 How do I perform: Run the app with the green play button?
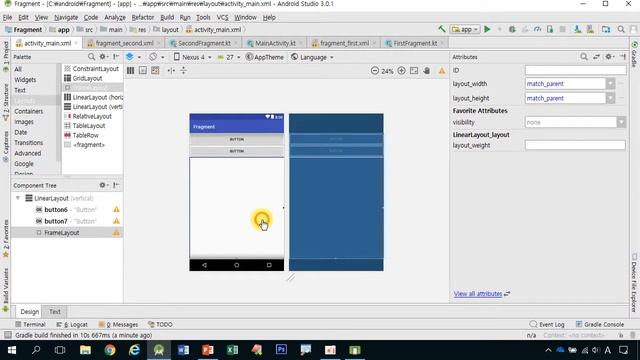[487, 29]
